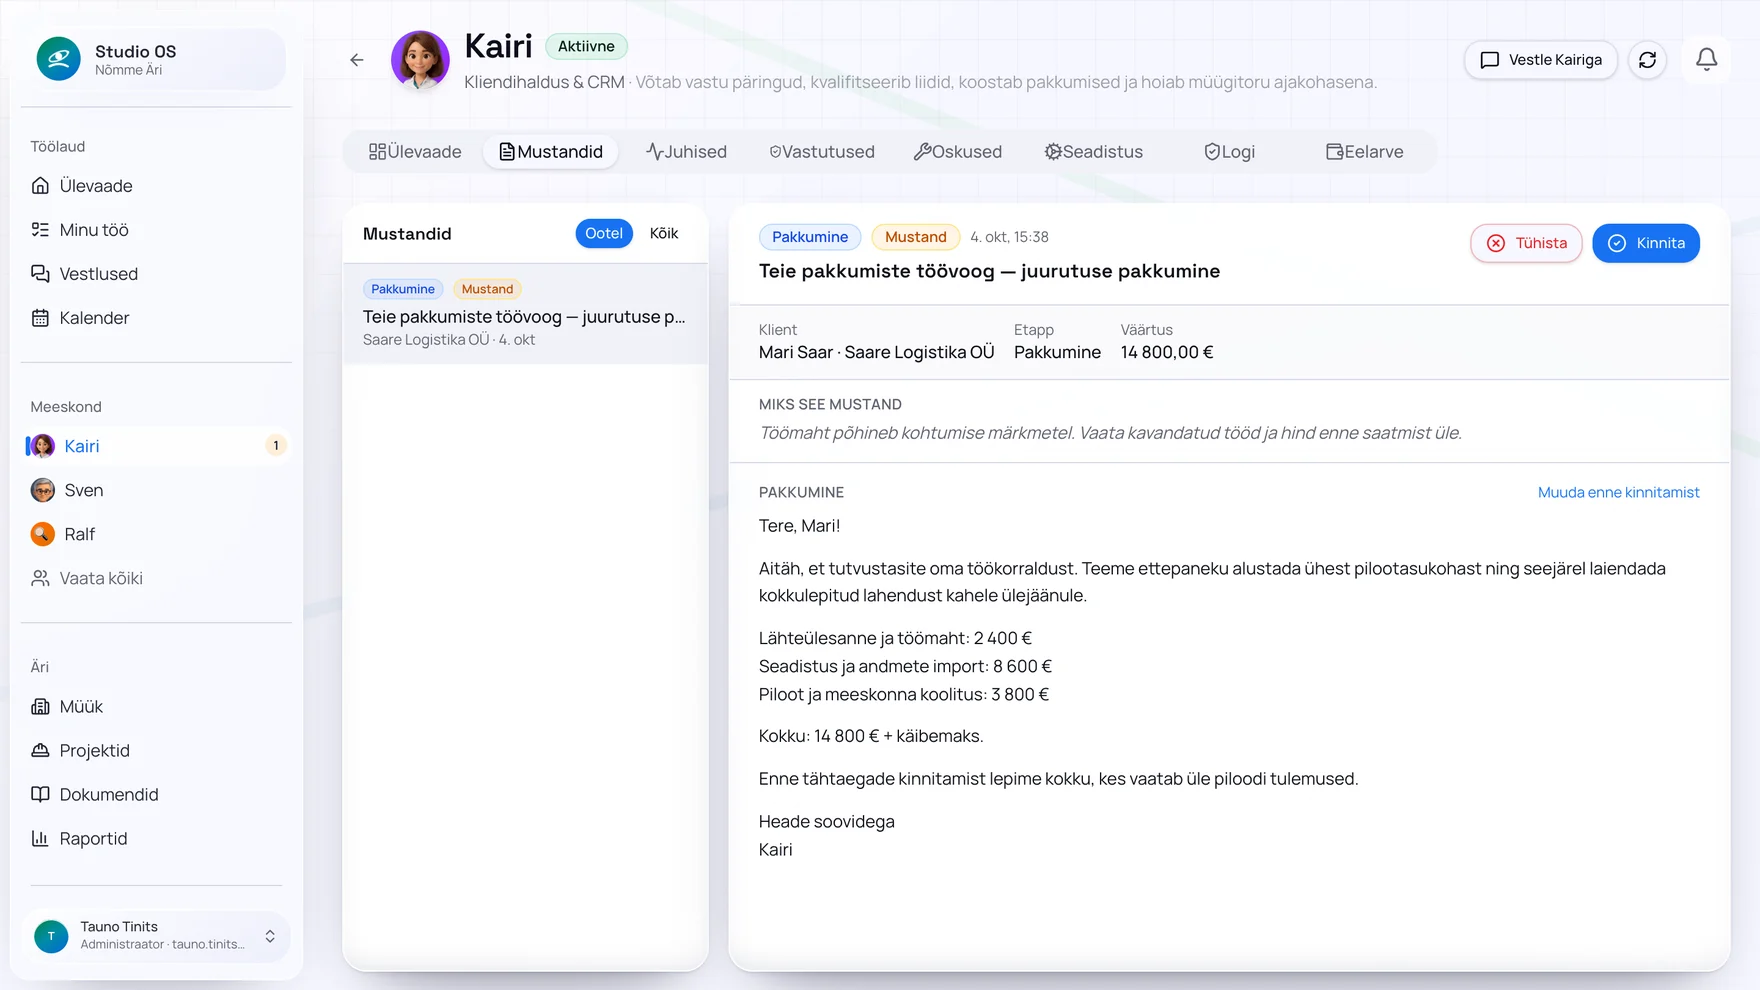Switch to the Vastutused tab
Image resolution: width=1760 pixels, height=990 pixels.
click(x=822, y=152)
